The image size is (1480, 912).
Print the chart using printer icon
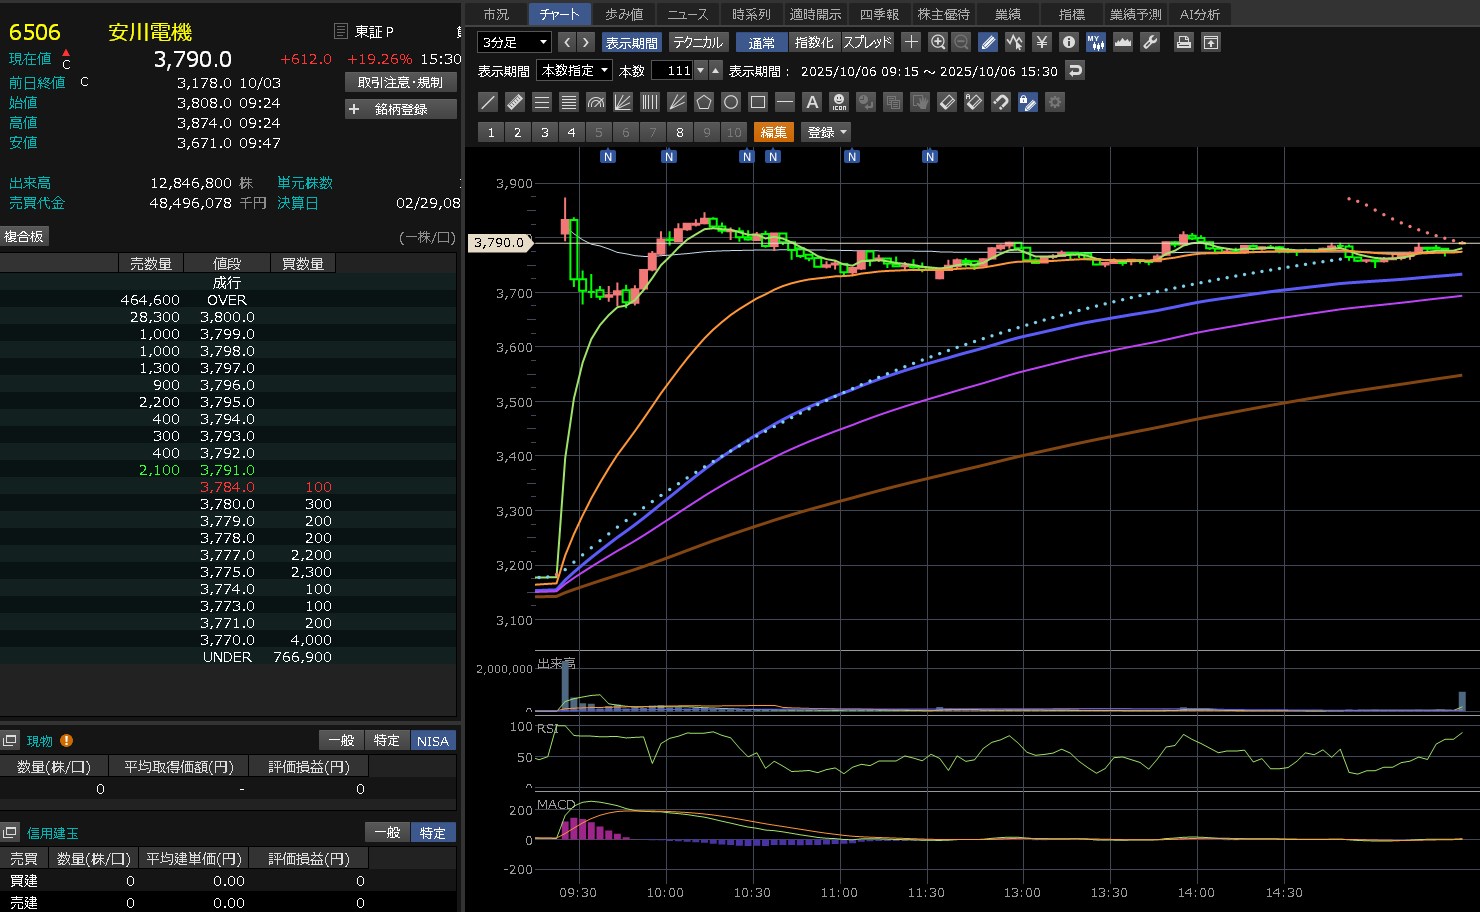click(1184, 42)
